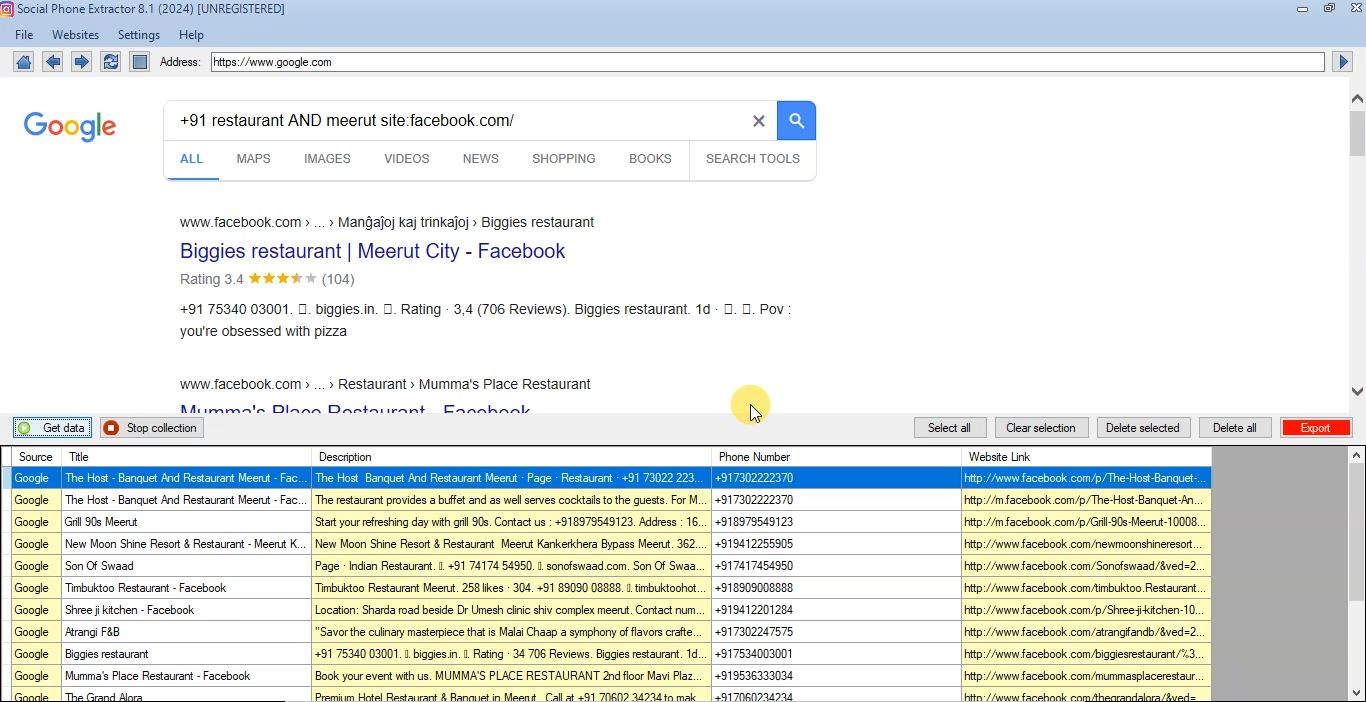Switch to the IMAGES search tab

(327, 159)
